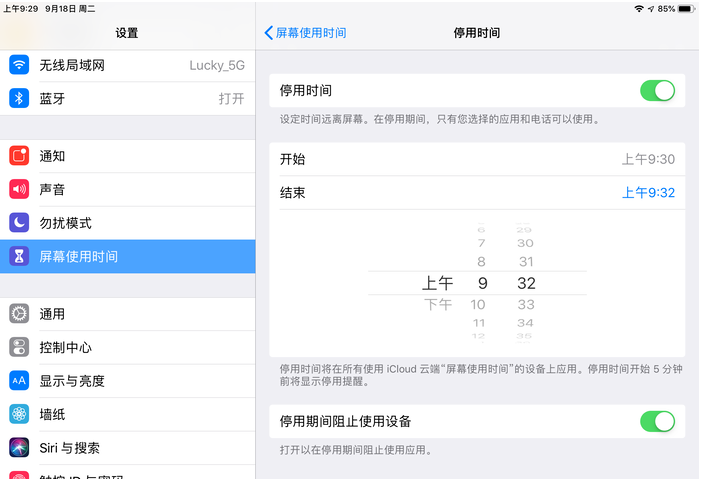The width and height of the screenshot is (702, 479).
Task: Open 无线局域网 settings
Action: click(128, 65)
